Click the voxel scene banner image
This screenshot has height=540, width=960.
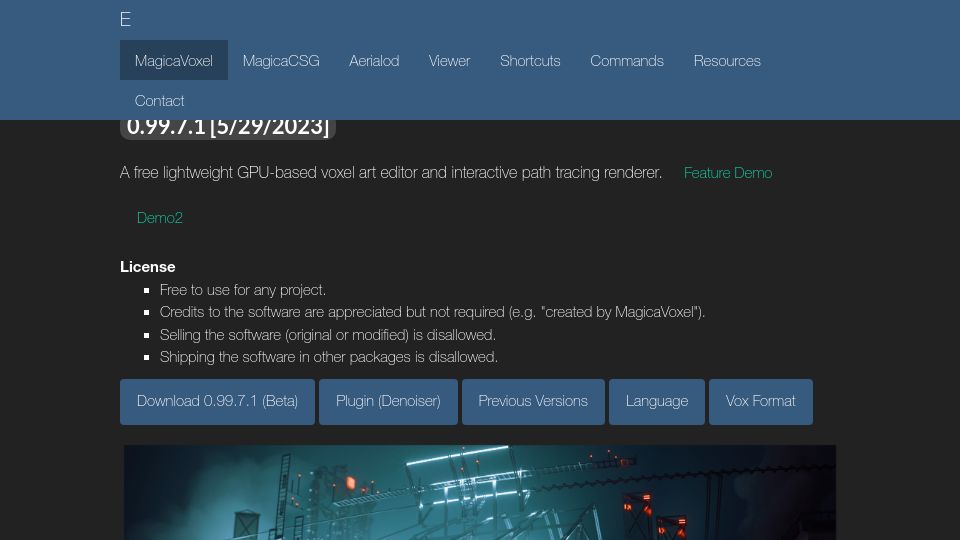[480, 492]
